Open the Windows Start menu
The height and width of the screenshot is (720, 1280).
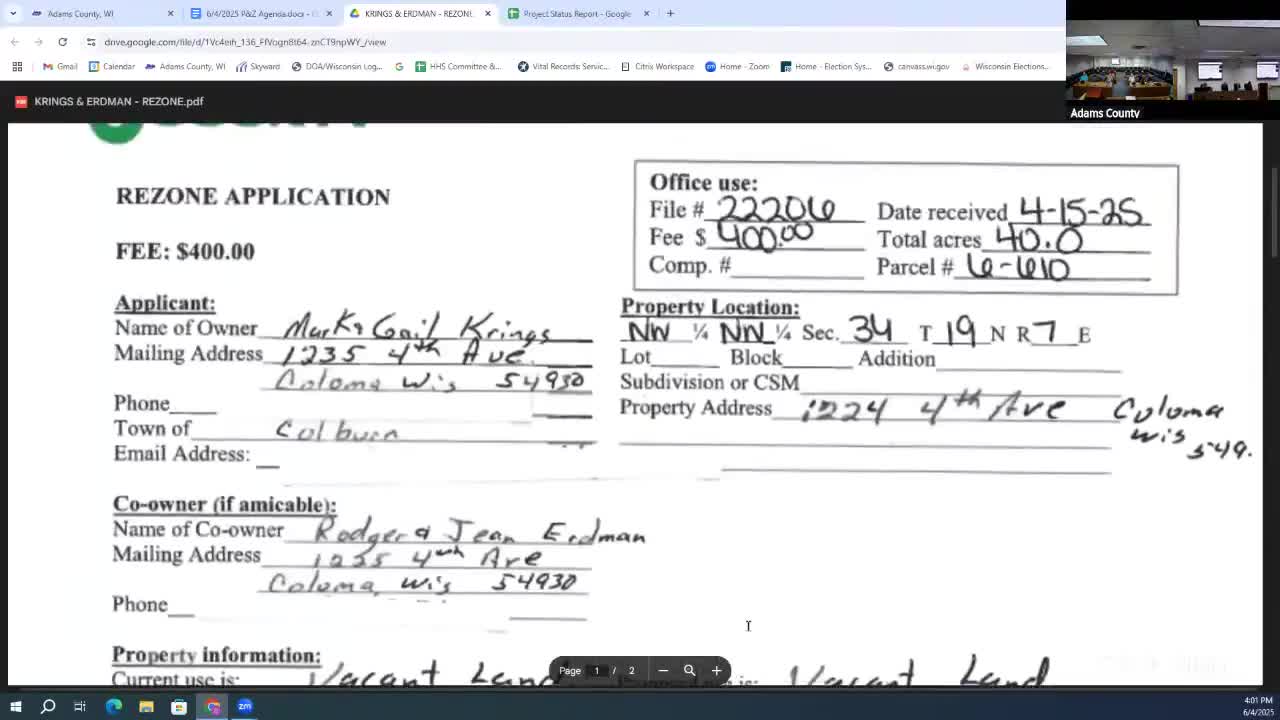coord(15,707)
